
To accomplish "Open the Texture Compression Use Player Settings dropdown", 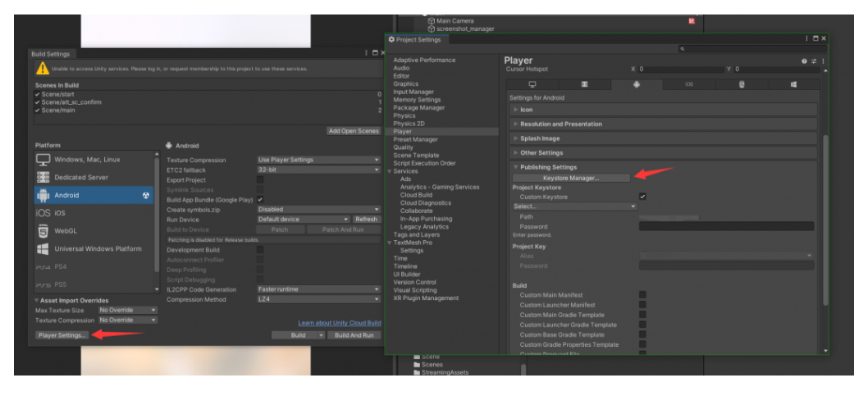I will click(319, 160).
